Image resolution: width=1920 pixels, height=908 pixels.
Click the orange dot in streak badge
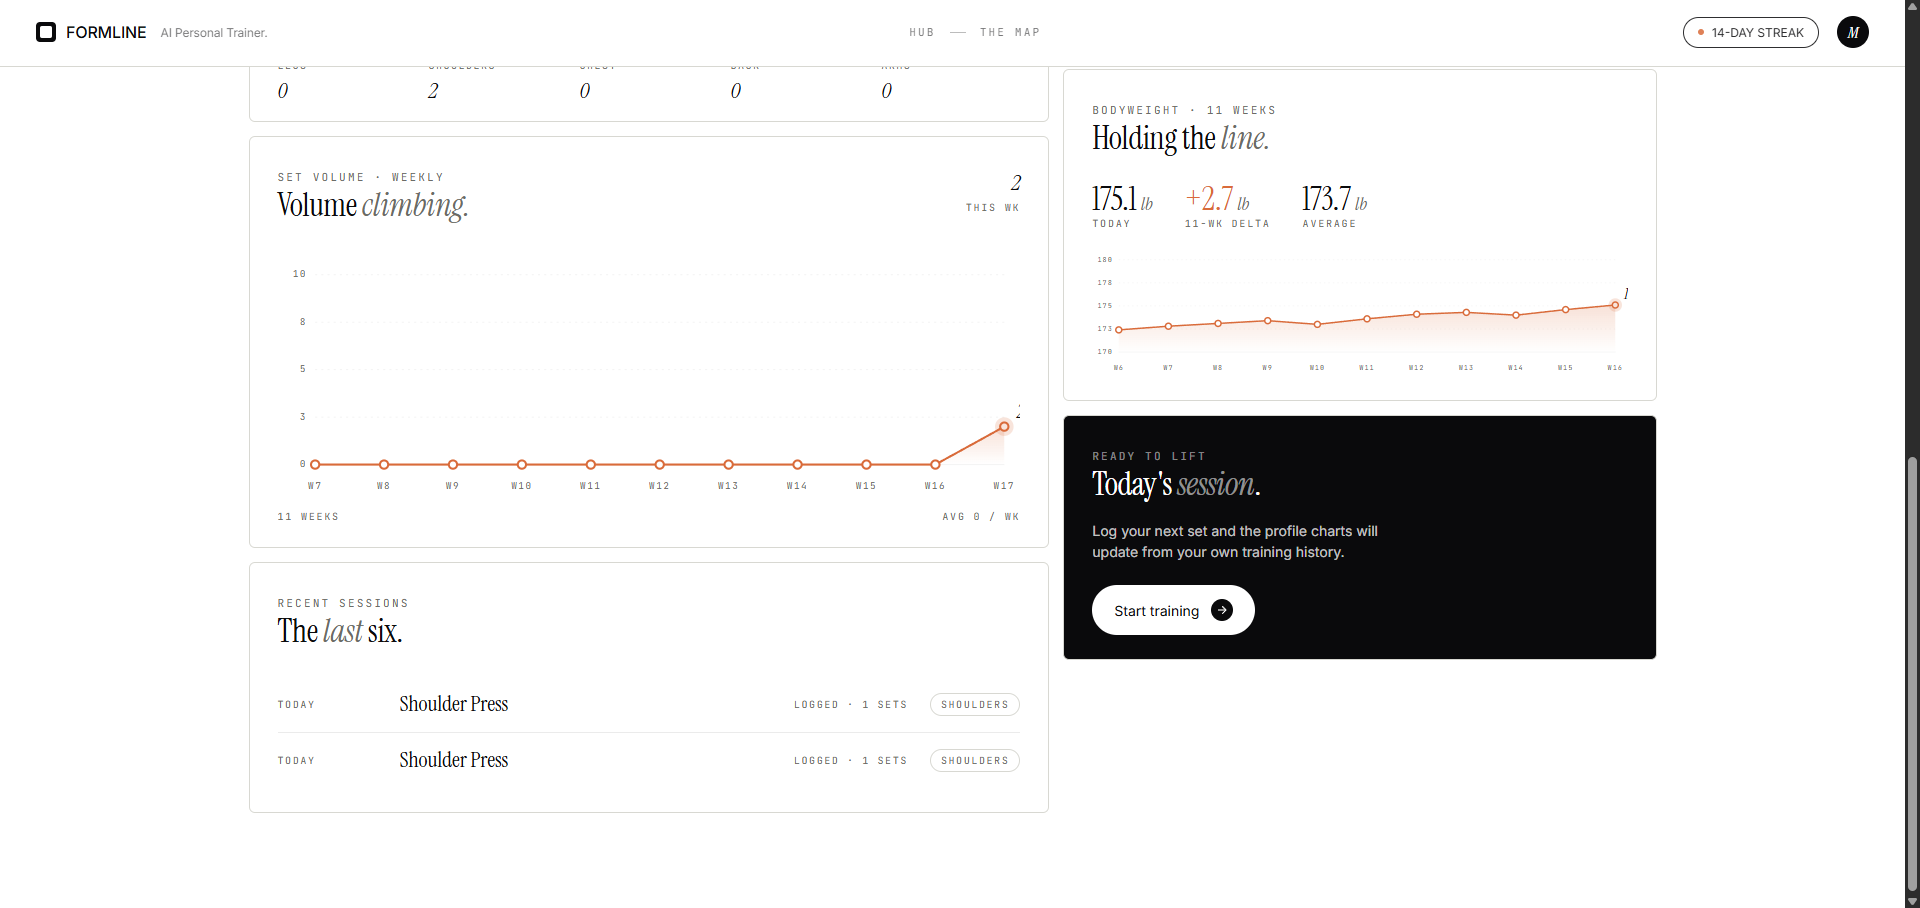coord(1700,33)
